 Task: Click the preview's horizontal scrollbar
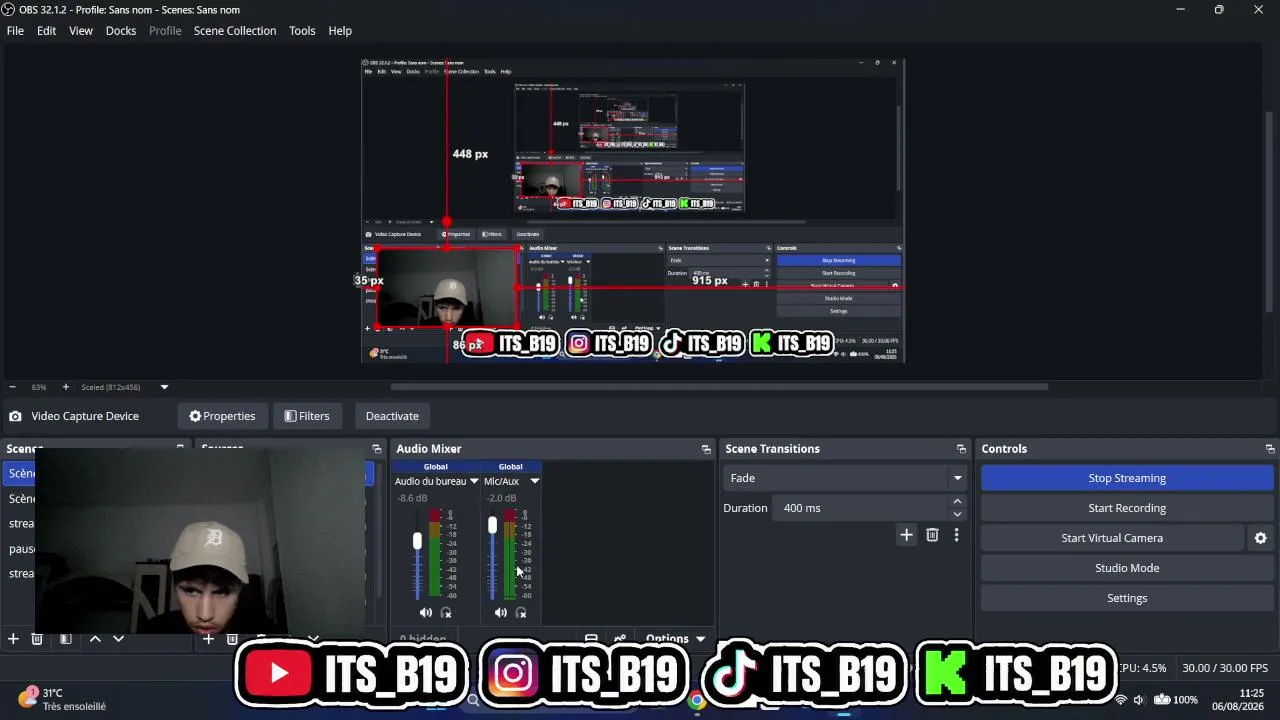click(x=719, y=387)
